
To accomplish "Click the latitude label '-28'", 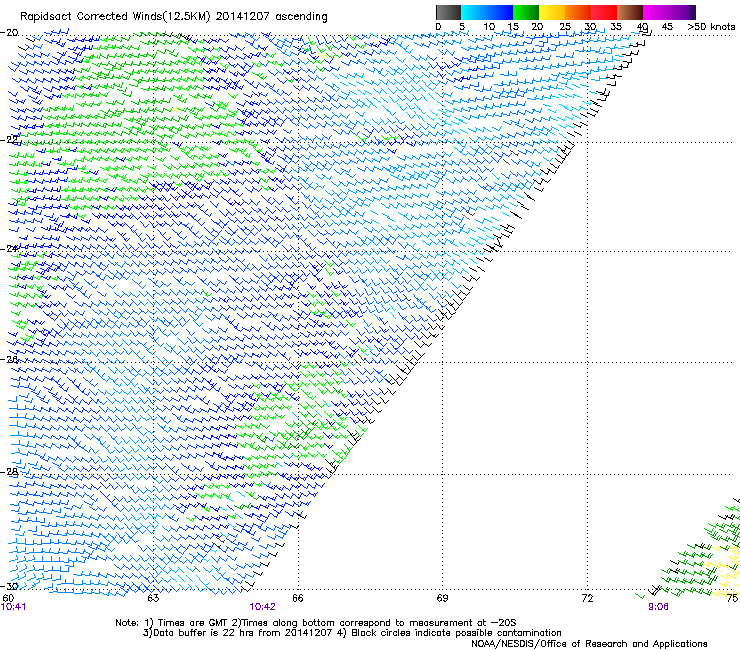I will (9, 471).
